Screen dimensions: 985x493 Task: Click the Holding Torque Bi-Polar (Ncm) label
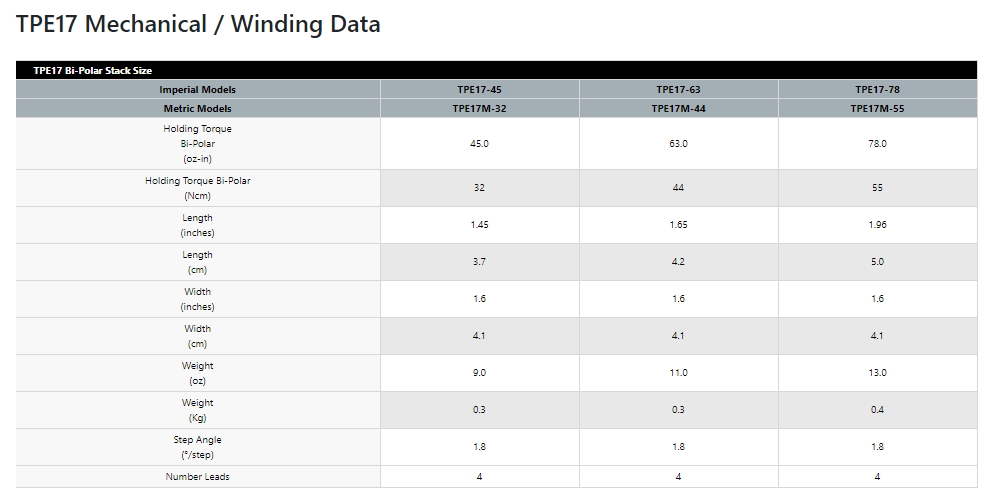(198, 188)
